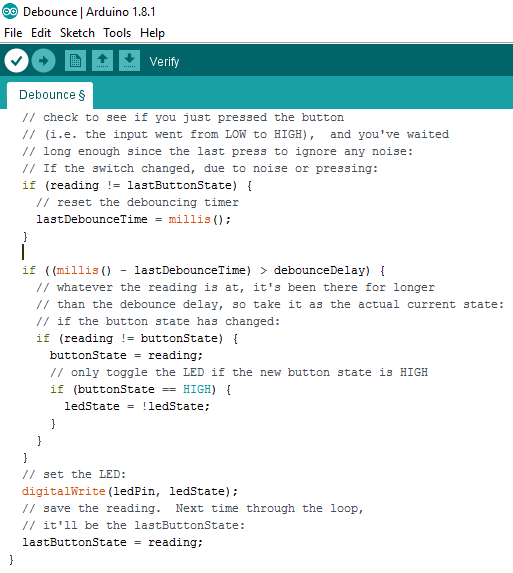Image resolution: width=513 pixels, height=573 pixels.
Task: Open the Help menu
Action: [152, 33]
